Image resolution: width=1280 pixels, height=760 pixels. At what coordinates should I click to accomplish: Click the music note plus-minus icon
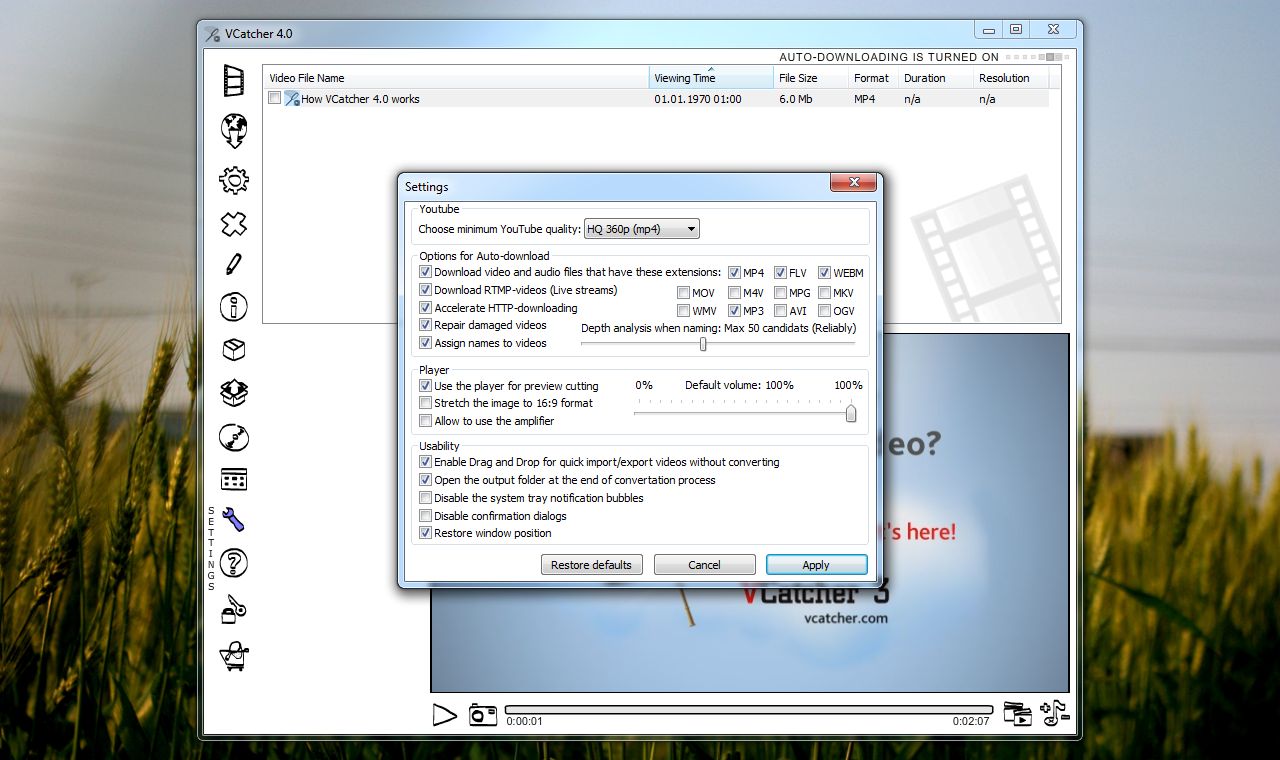[x=1055, y=712]
